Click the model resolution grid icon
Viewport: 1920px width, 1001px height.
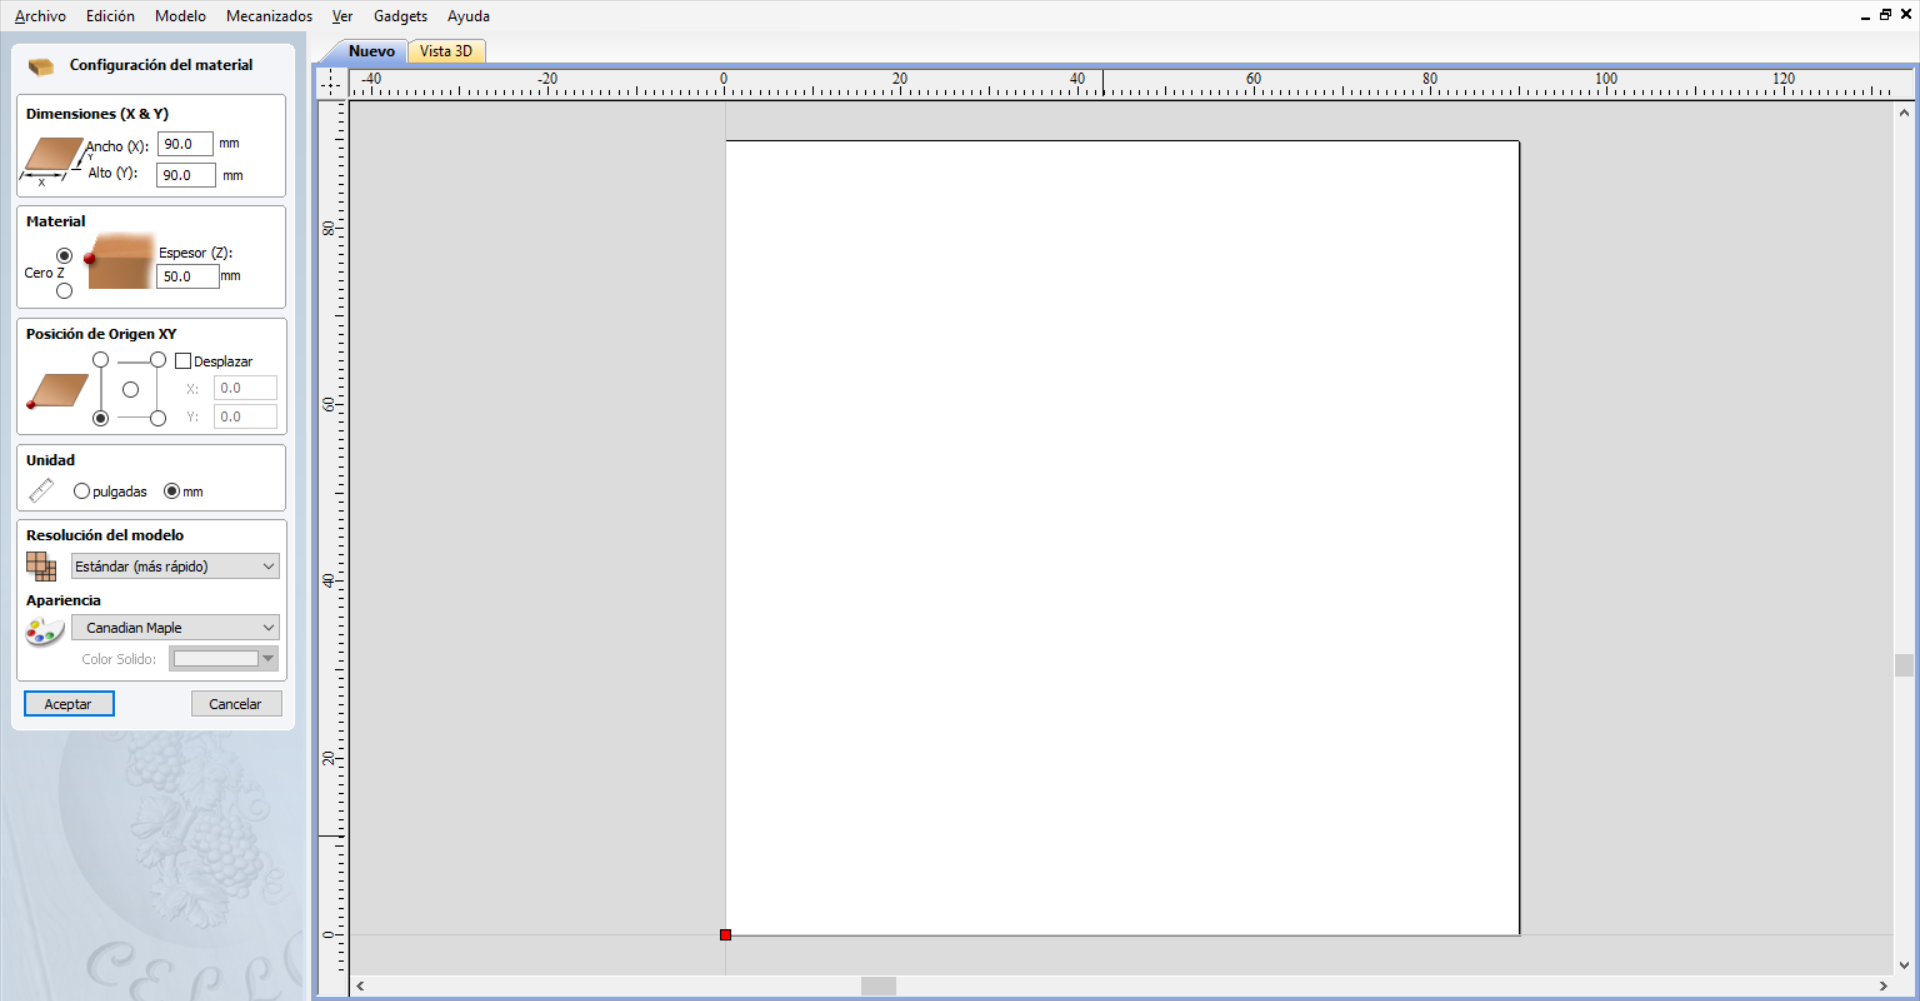tap(41, 566)
